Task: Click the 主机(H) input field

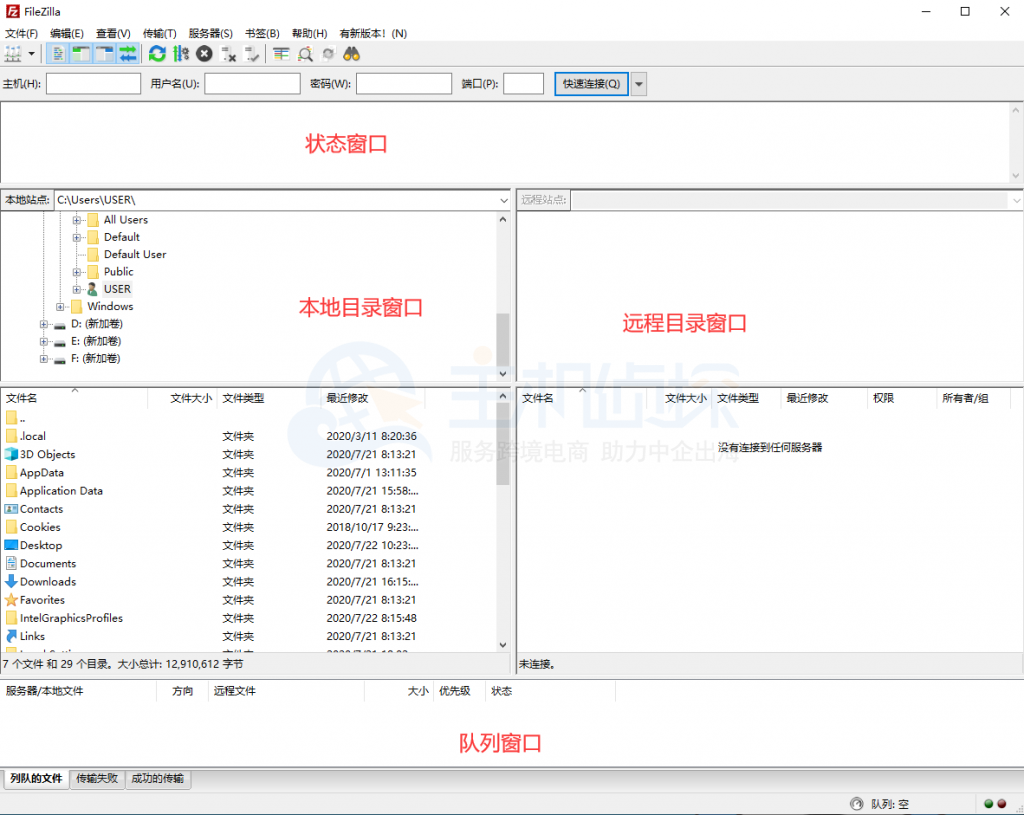Action: [93, 83]
